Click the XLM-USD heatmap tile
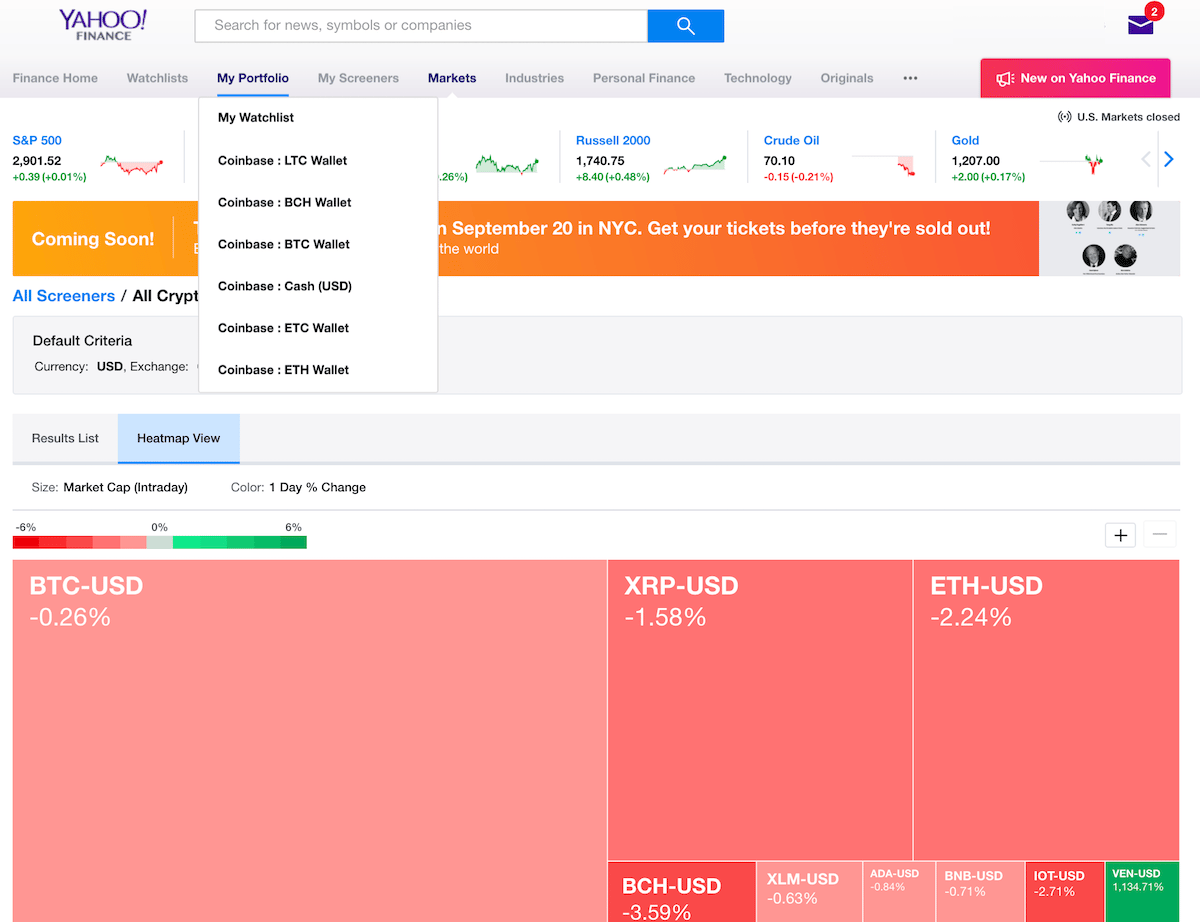 coord(809,892)
